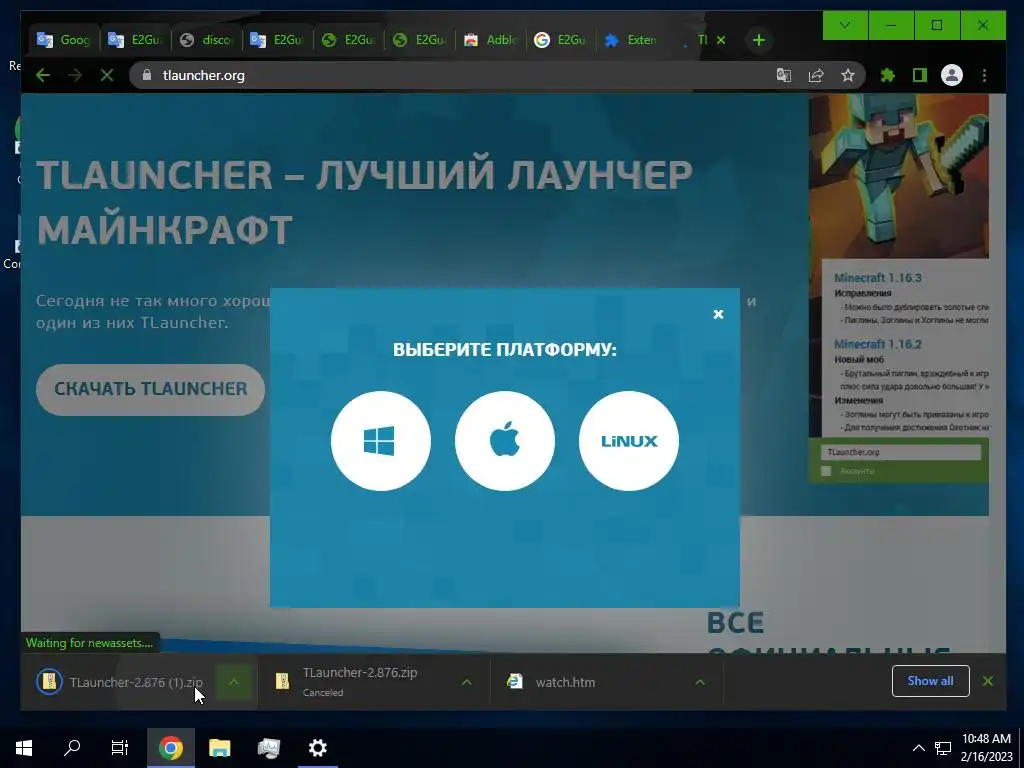Open the Chrome three-dot menu
The image size is (1024, 768).
tap(984, 76)
